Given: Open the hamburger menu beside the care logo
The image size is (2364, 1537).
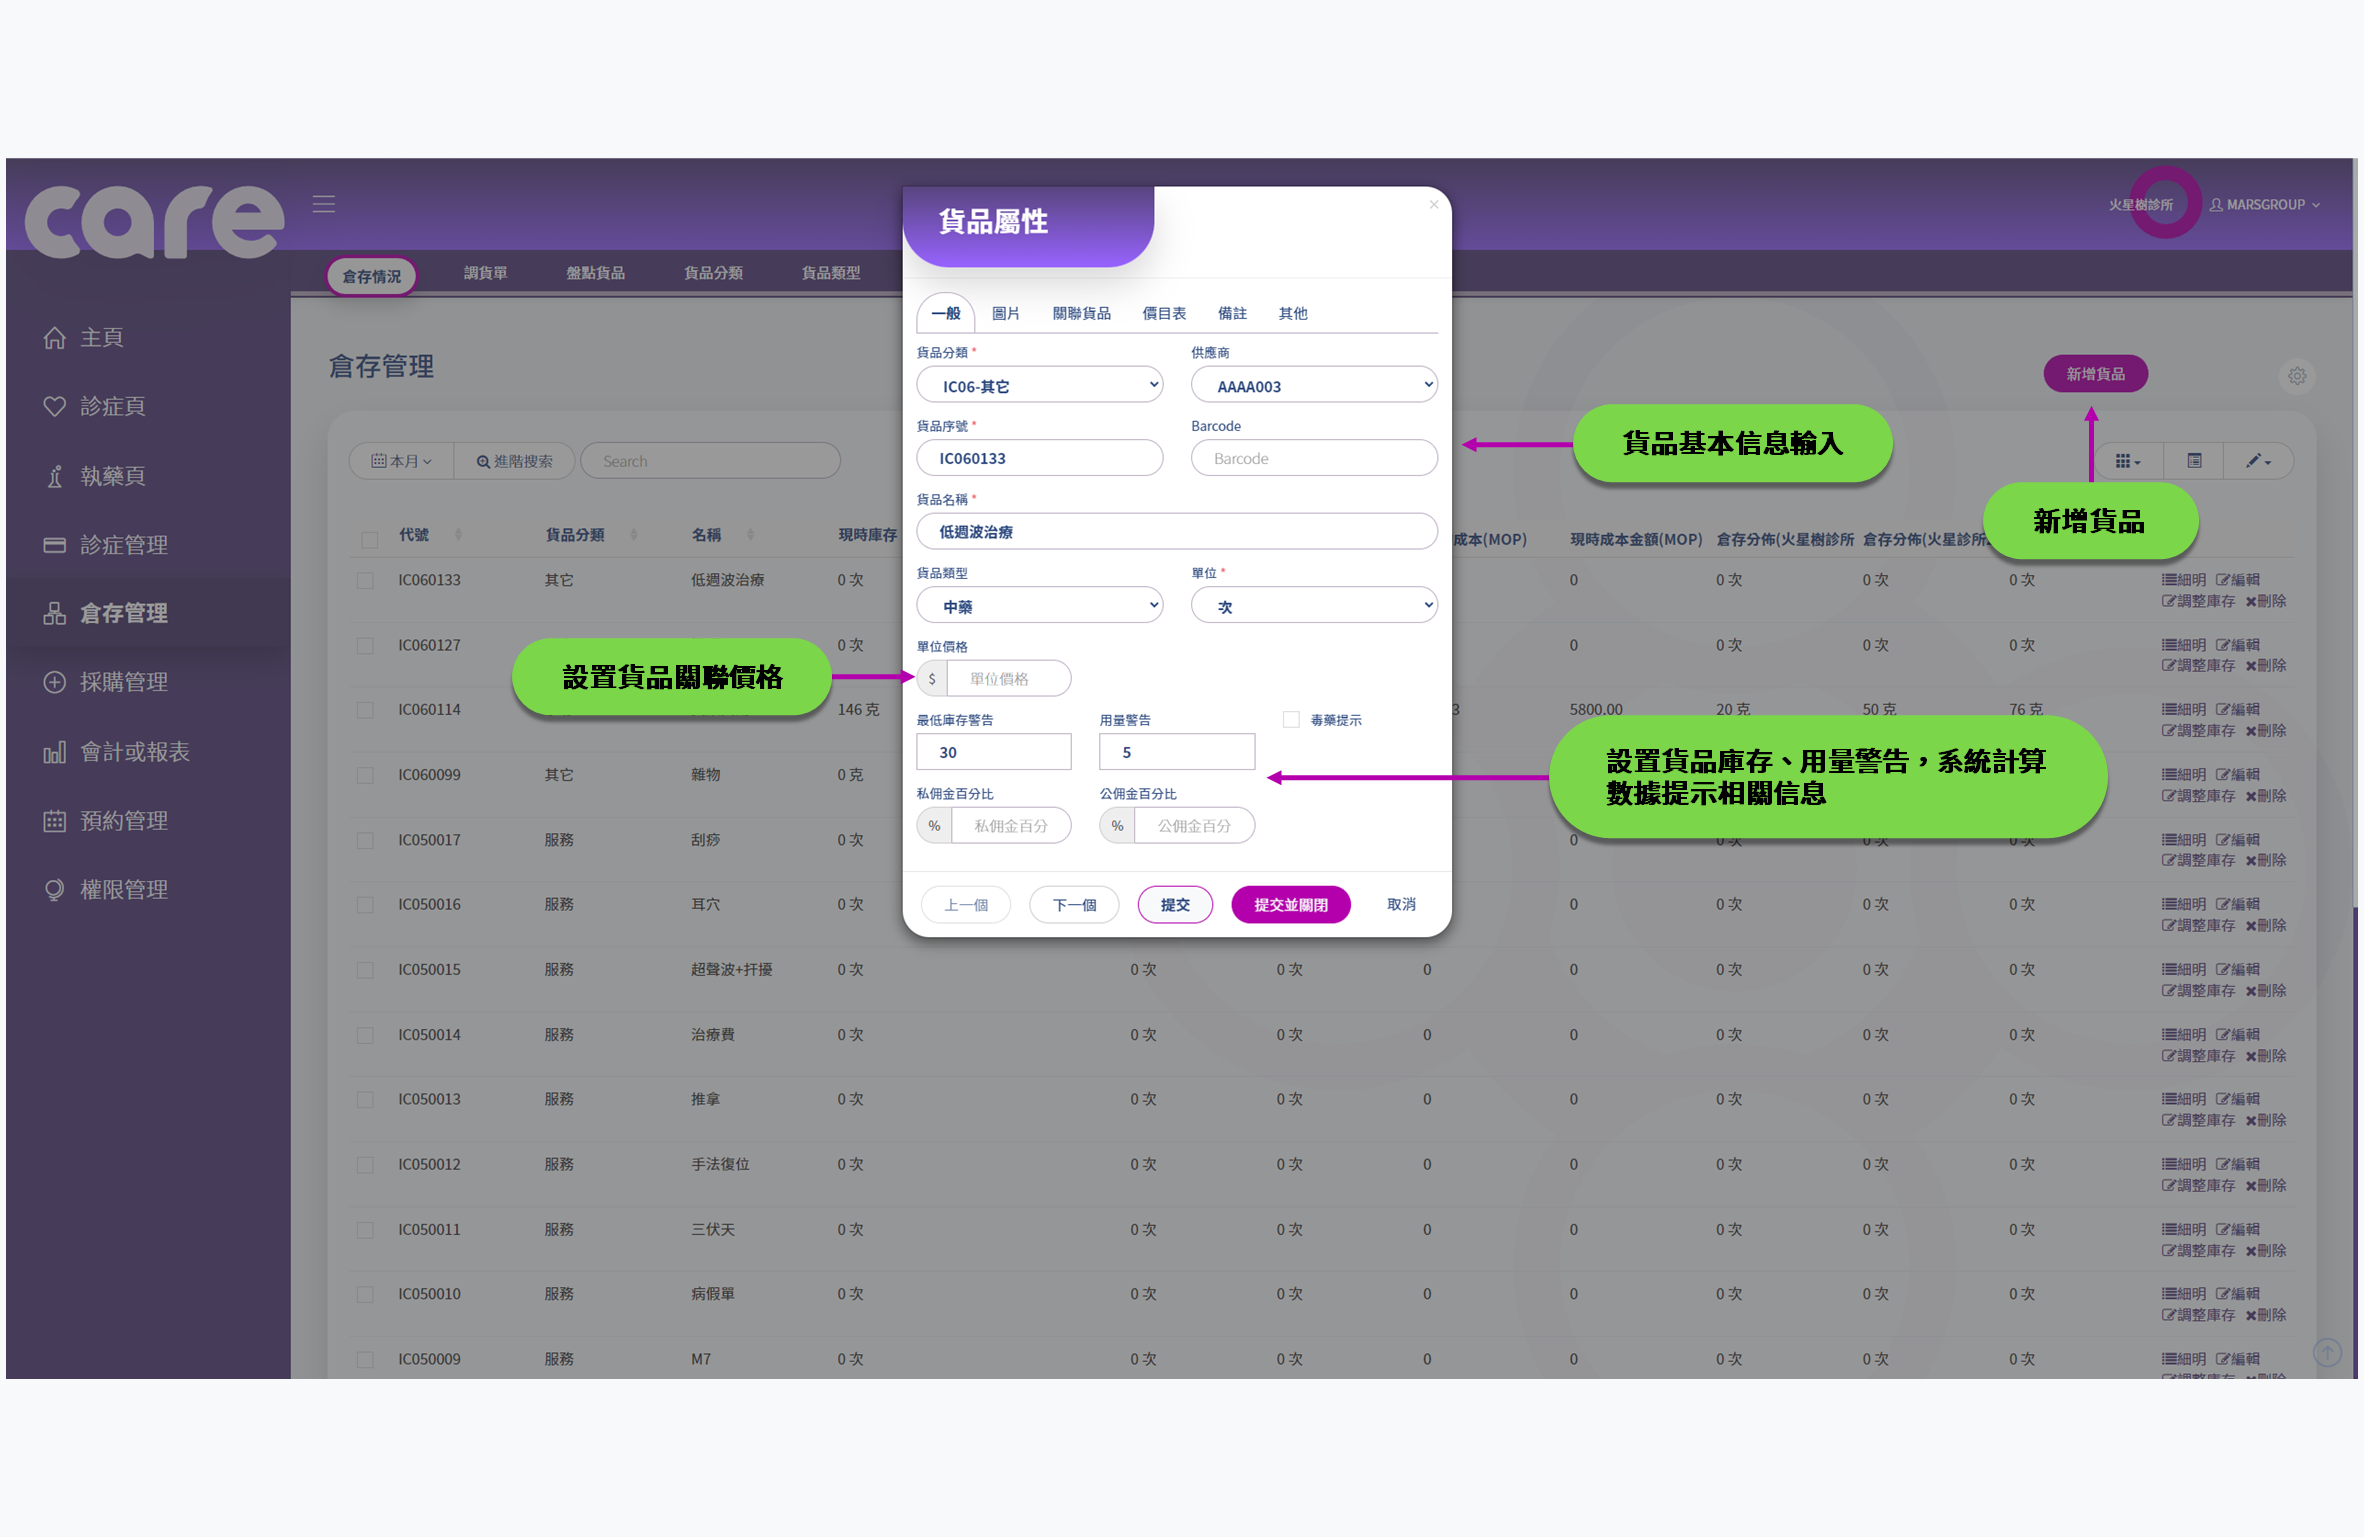Looking at the screenshot, I should [x=323, y=203].
